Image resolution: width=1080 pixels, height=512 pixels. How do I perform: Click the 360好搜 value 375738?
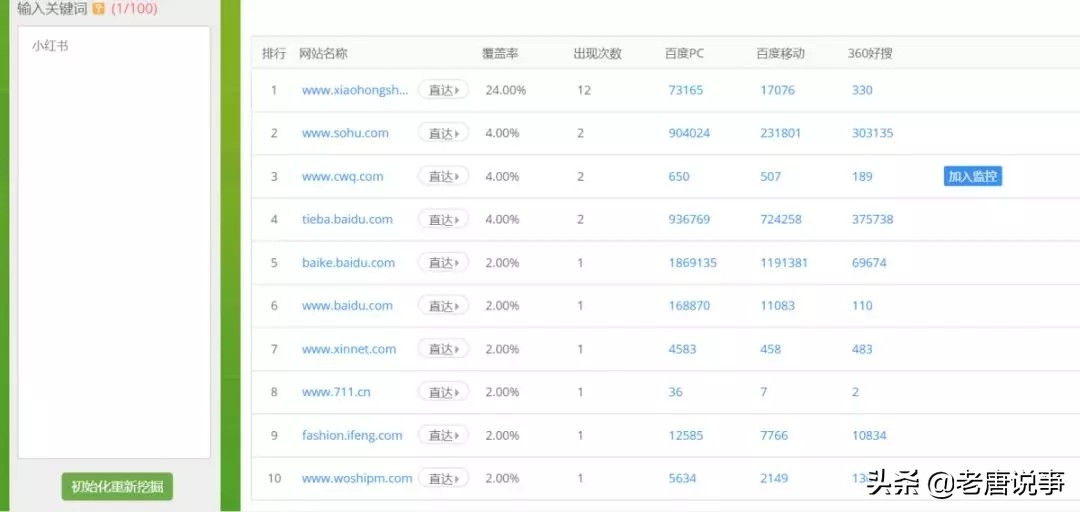point(873,219)
